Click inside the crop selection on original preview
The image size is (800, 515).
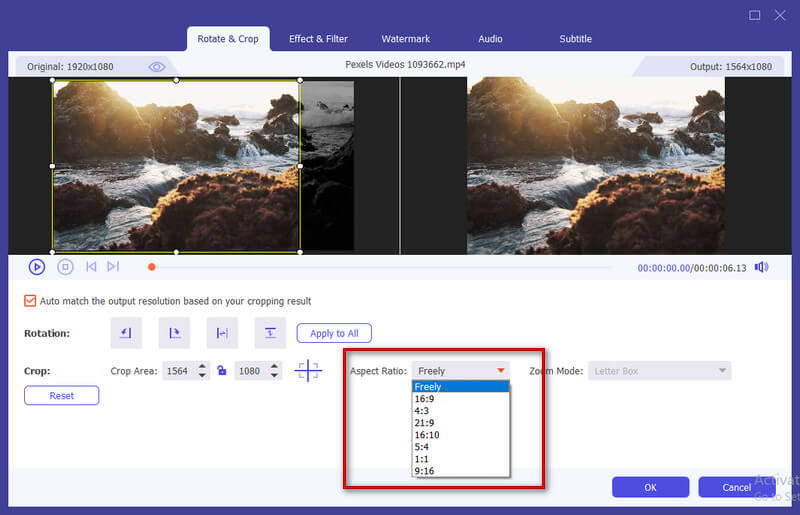click(x=176, y=166)
